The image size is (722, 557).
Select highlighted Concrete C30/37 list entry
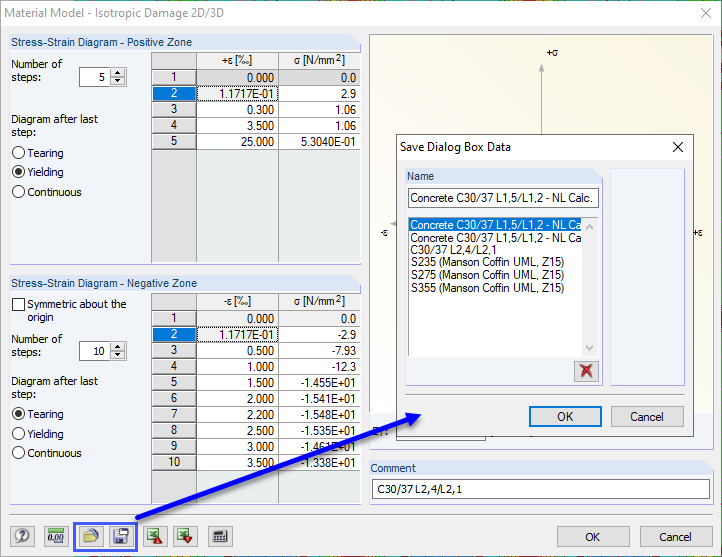(x=495, y=225)
